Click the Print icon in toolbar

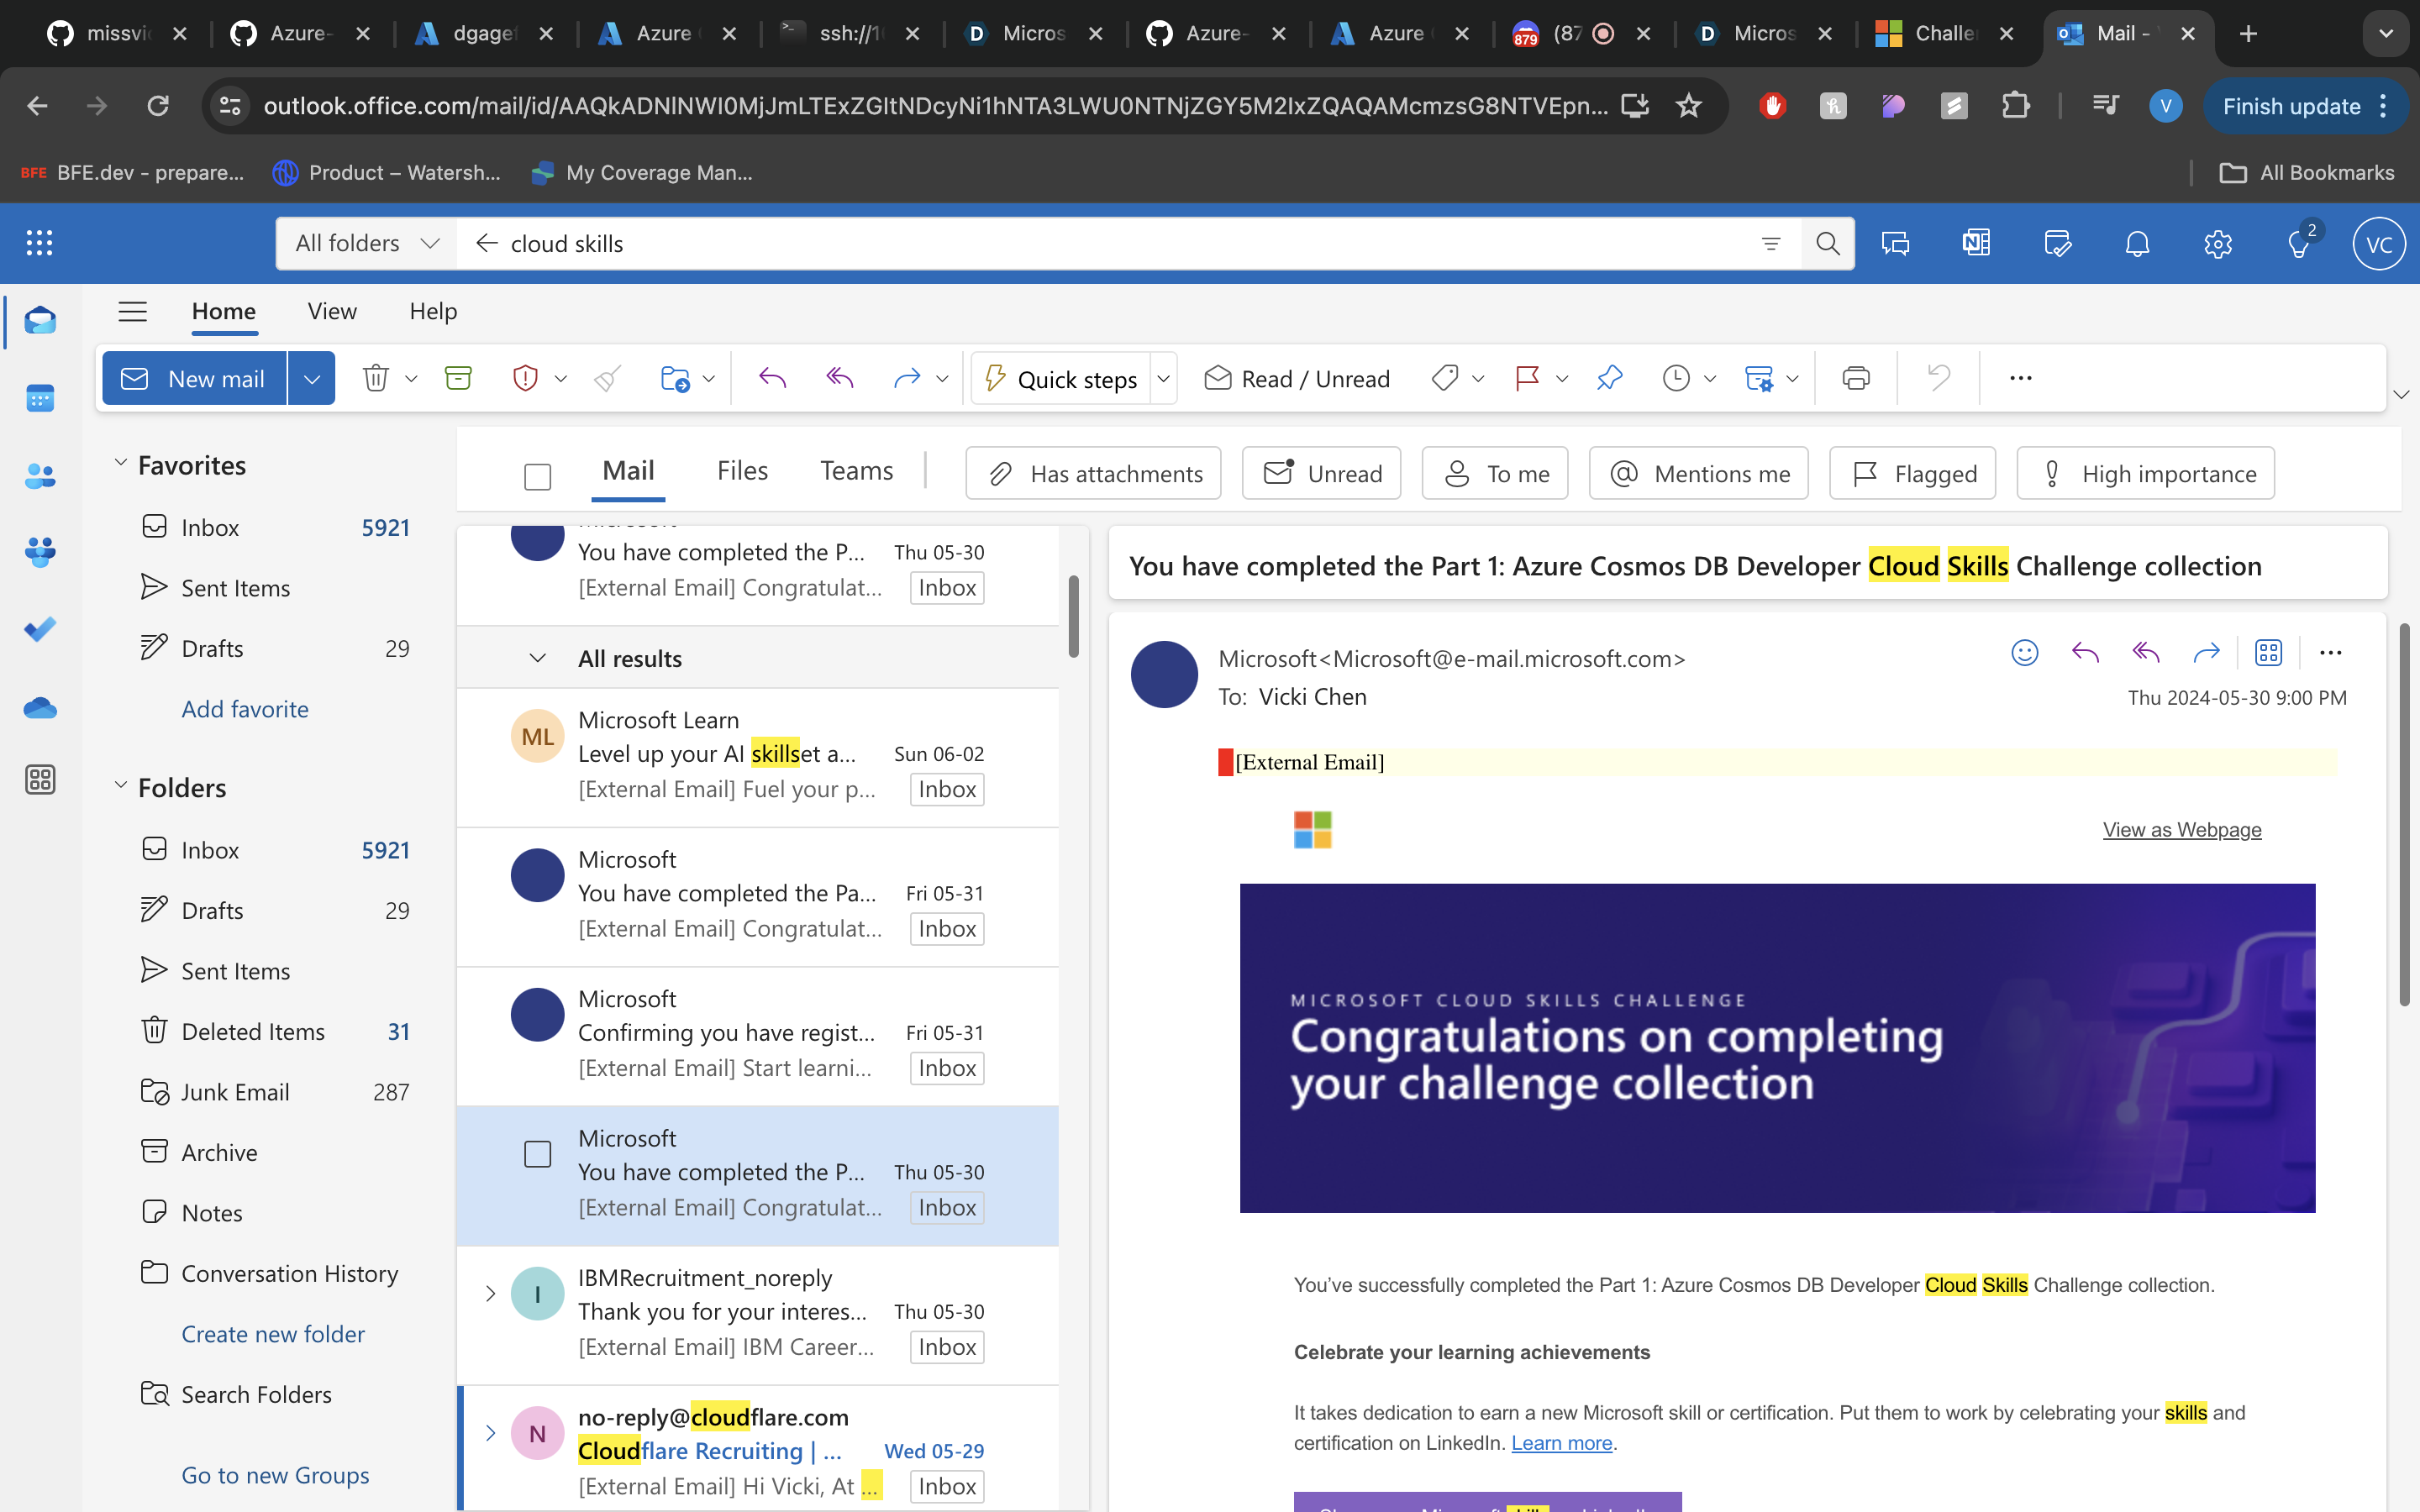1855,378
